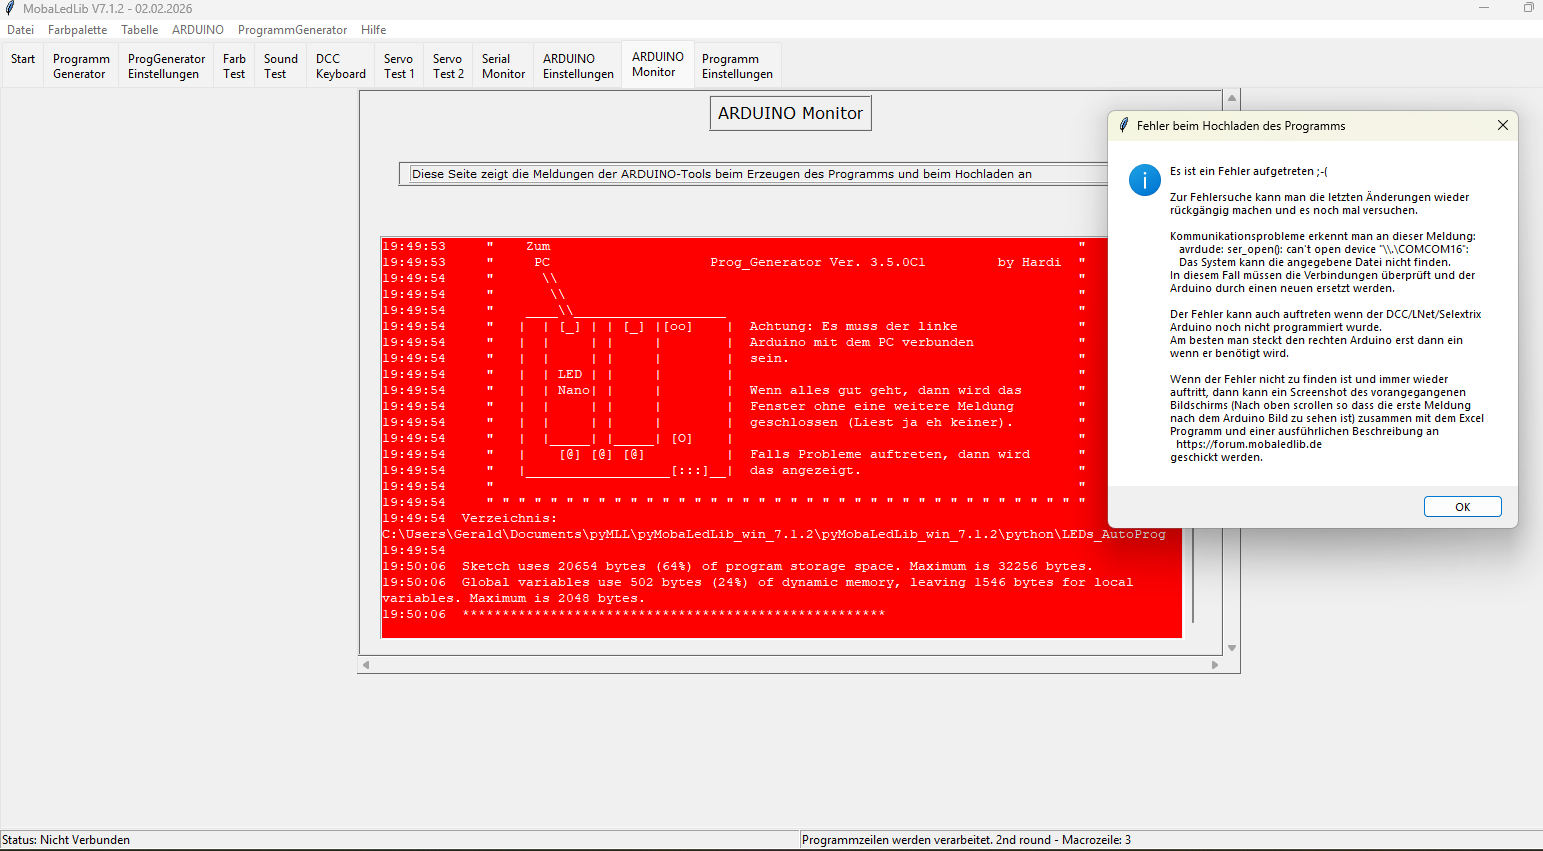Switch to the Start tab

coord(23,66)
